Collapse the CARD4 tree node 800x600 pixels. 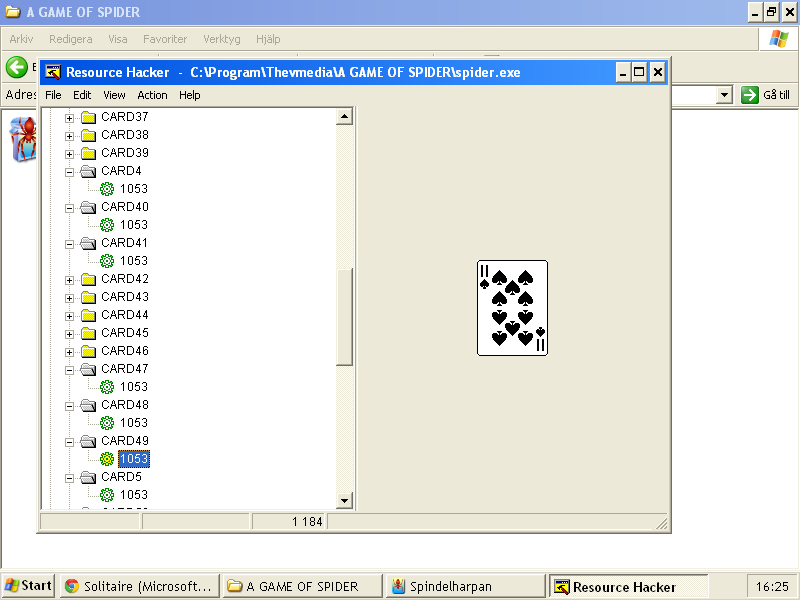(x=69, y=172)
